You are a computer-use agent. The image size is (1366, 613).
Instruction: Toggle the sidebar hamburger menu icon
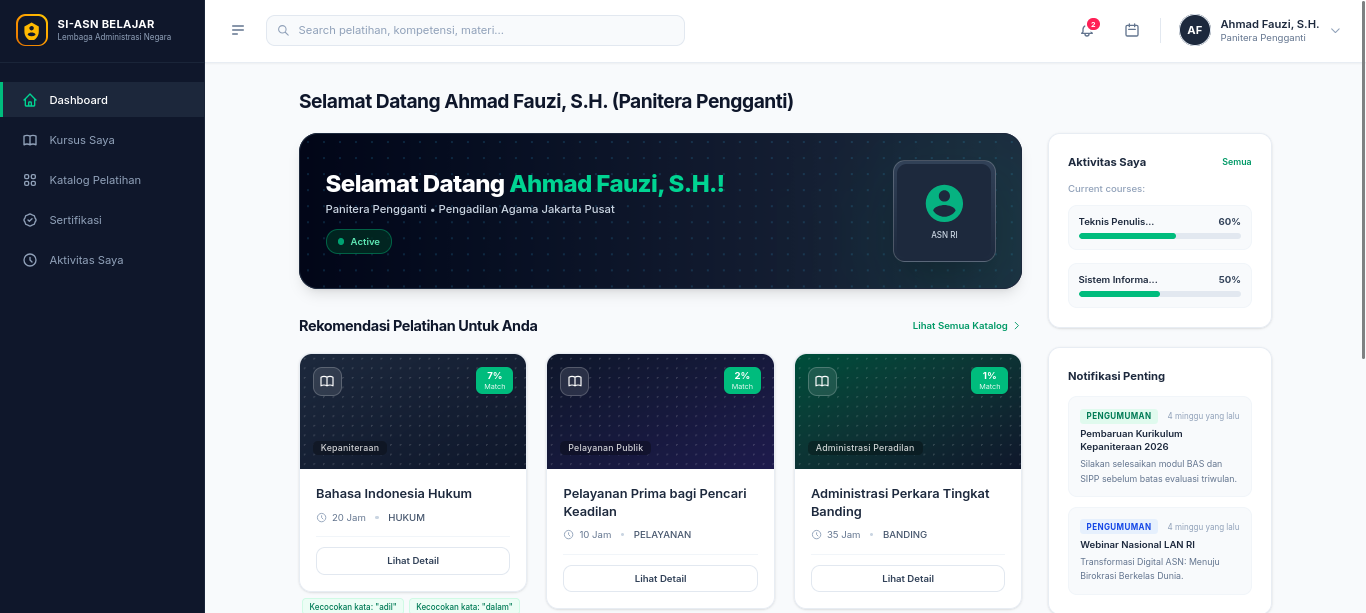pyautogui.click(x=238, y=30)
